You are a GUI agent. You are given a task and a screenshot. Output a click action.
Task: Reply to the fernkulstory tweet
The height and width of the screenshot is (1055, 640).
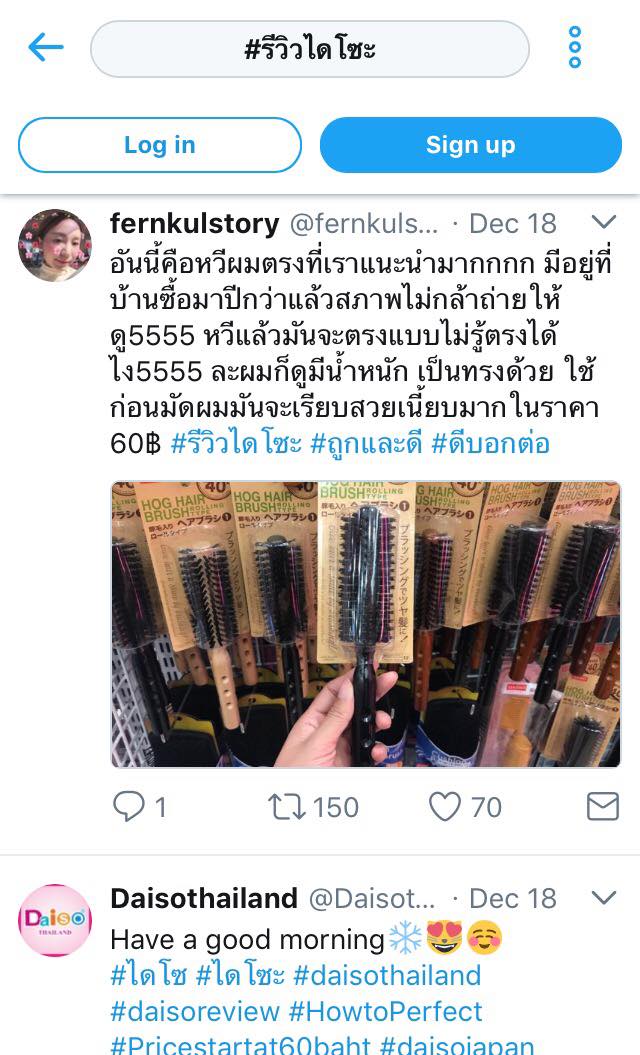tap(129, 806)
